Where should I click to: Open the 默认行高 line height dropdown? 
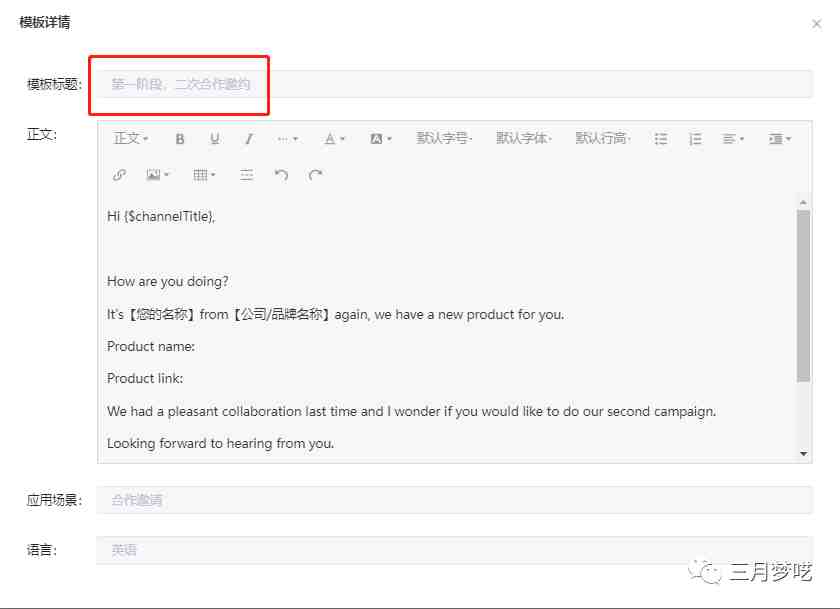pos(603,138)
